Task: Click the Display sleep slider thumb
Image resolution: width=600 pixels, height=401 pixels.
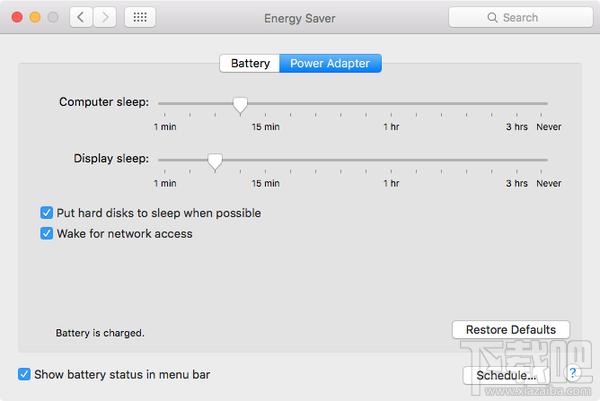Action: [215, 161]
